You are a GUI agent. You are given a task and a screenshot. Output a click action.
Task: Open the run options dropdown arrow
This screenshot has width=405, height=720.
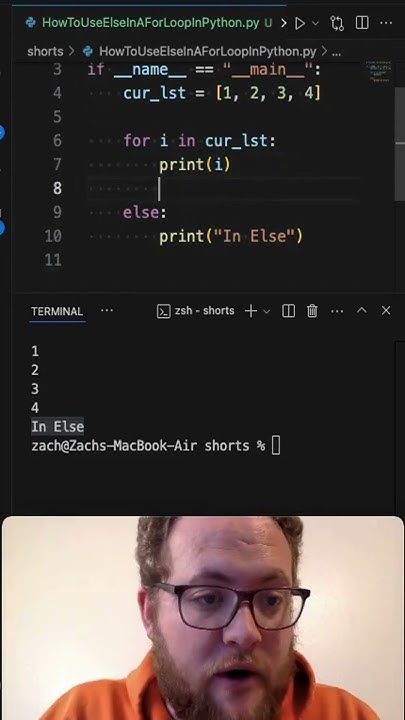[315, 23]
